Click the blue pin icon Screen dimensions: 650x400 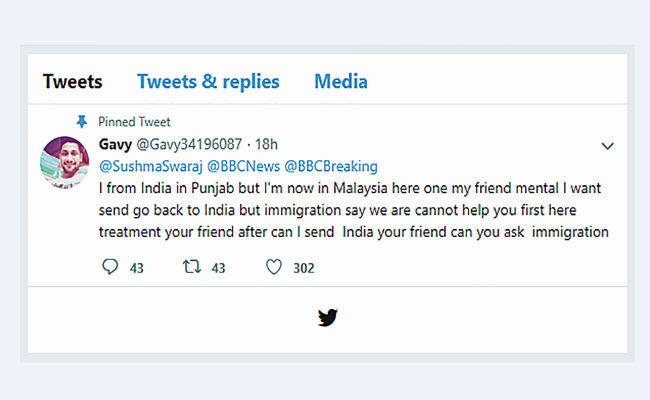click(x=82, y=122)
